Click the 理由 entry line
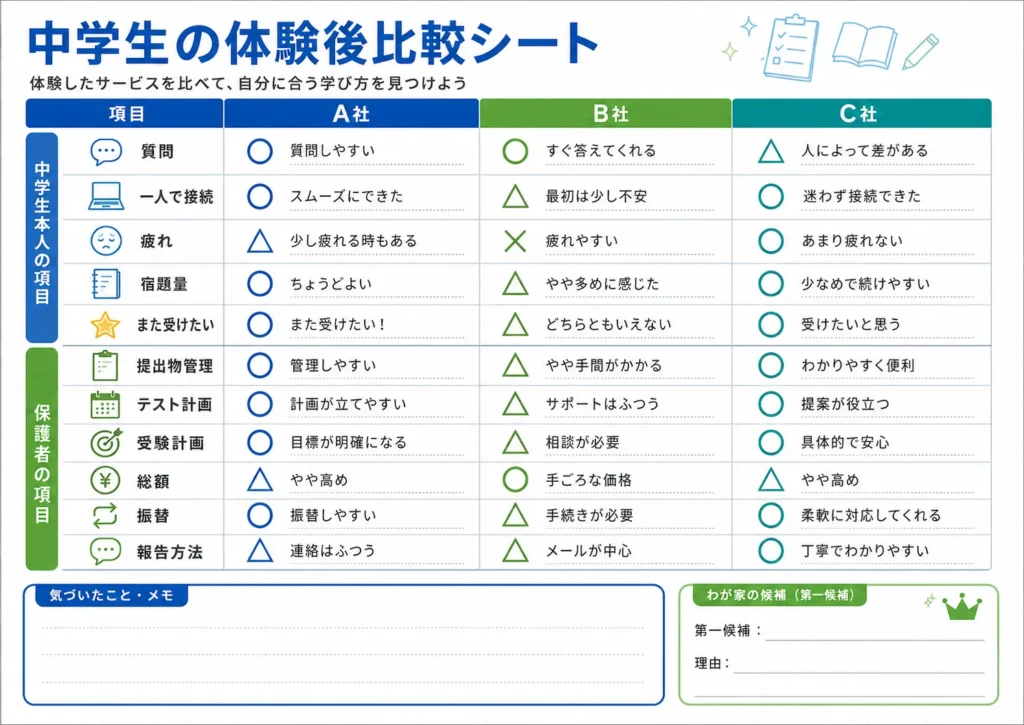This screenshot has width=1024, height=725. [859, 664]
